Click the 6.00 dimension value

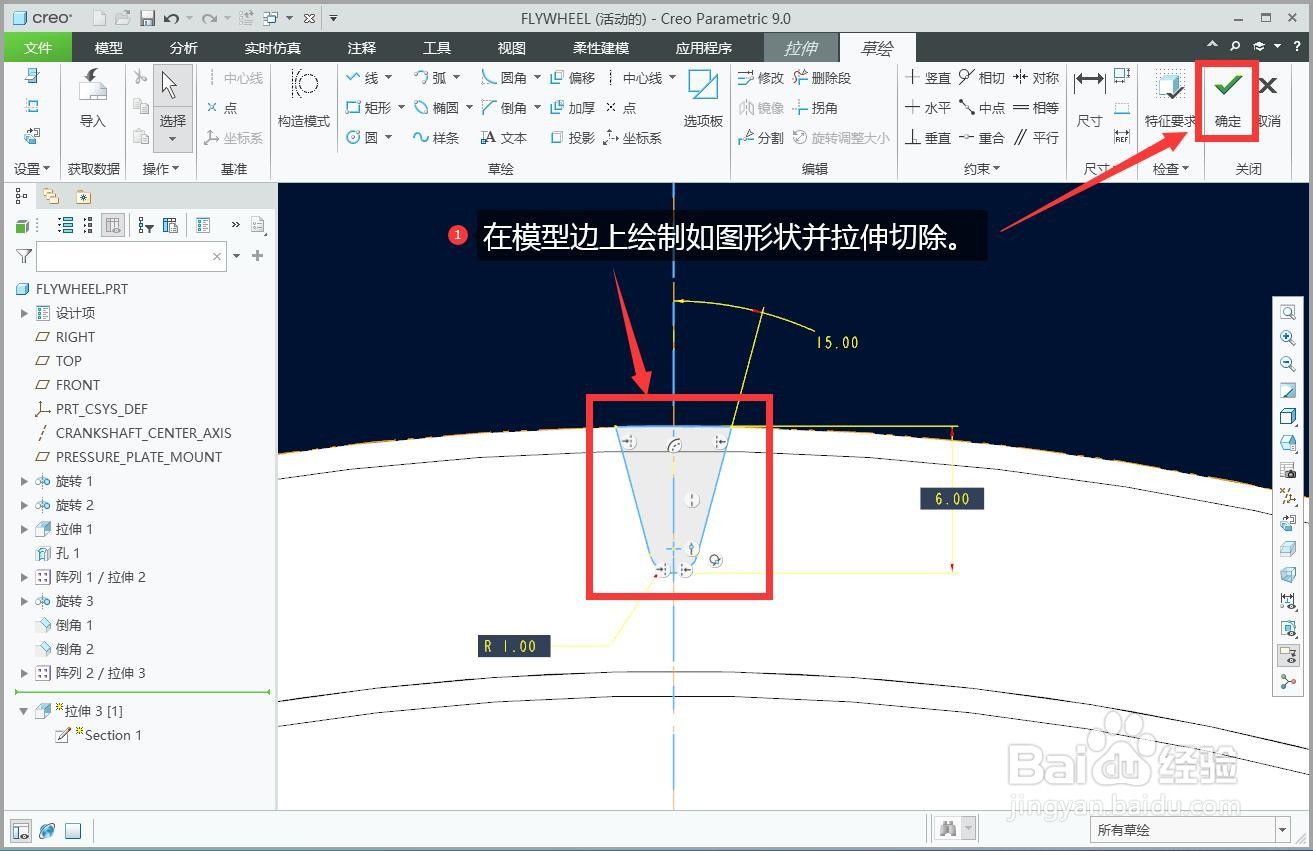[x=952, y=499]
